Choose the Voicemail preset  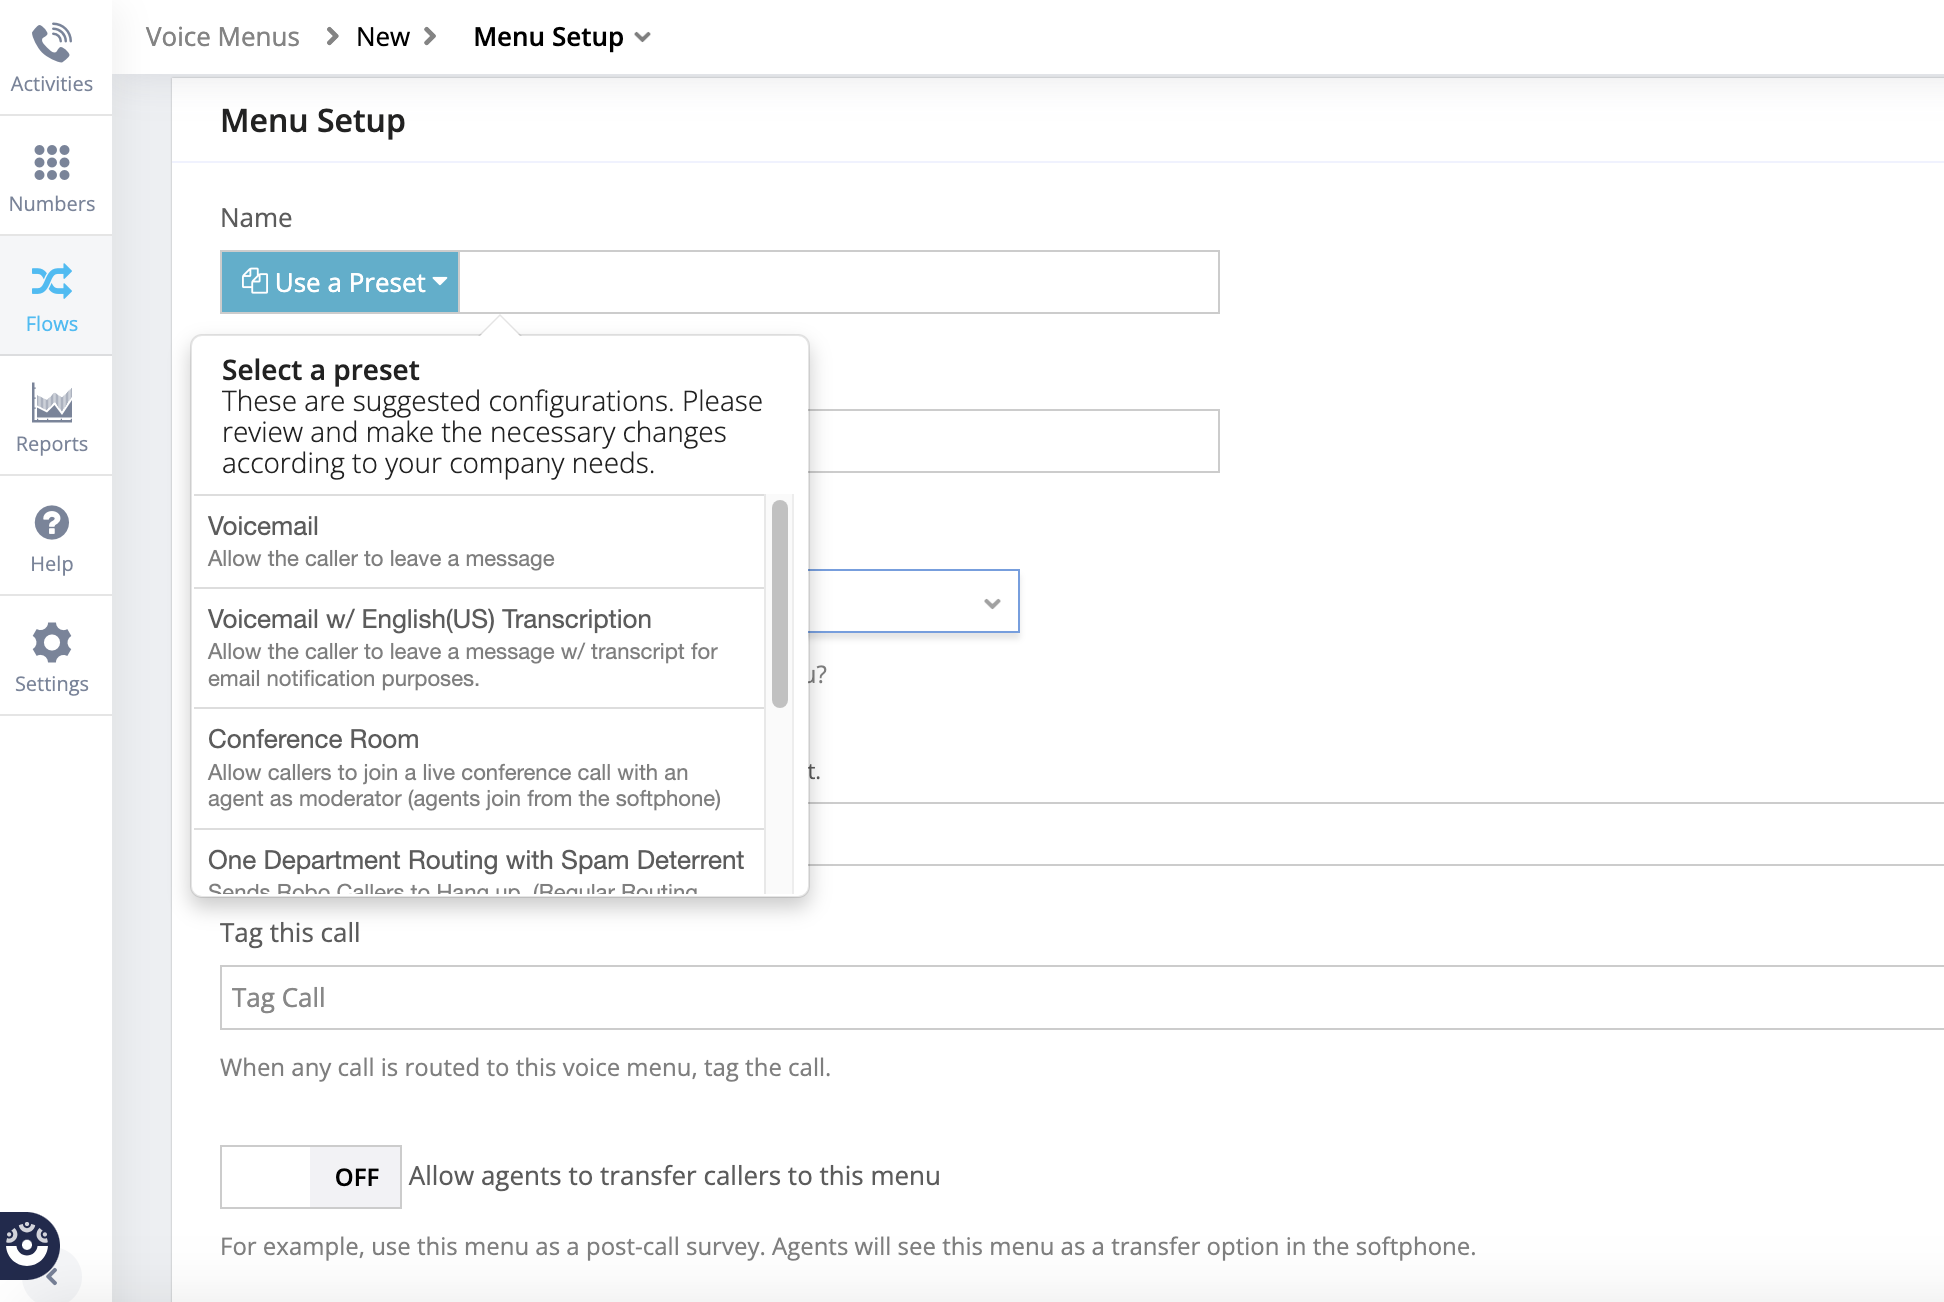coord(478,541)
